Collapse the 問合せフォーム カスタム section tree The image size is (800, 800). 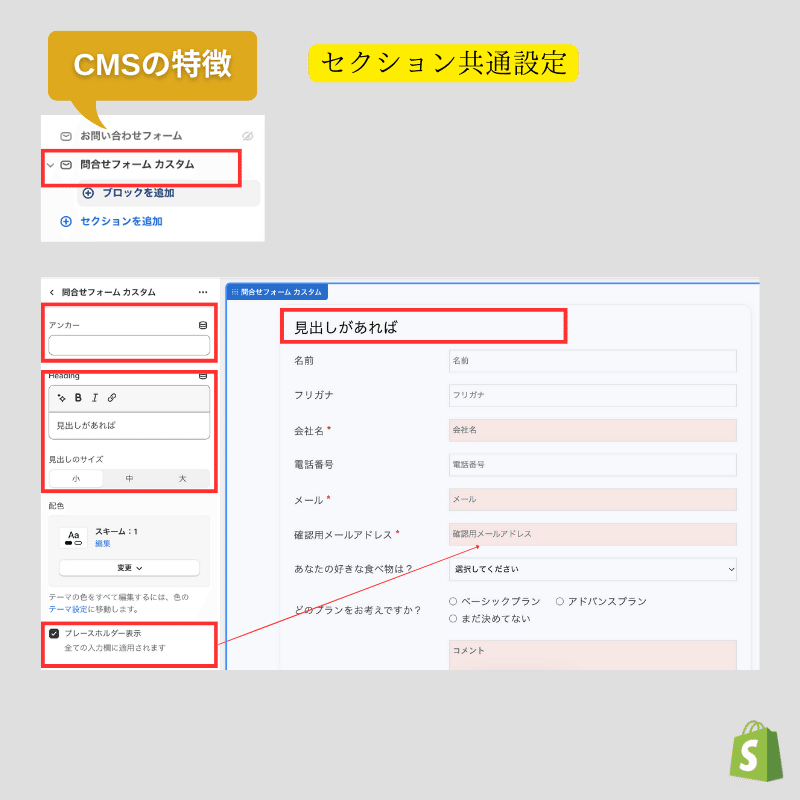[x=51, y=165]
